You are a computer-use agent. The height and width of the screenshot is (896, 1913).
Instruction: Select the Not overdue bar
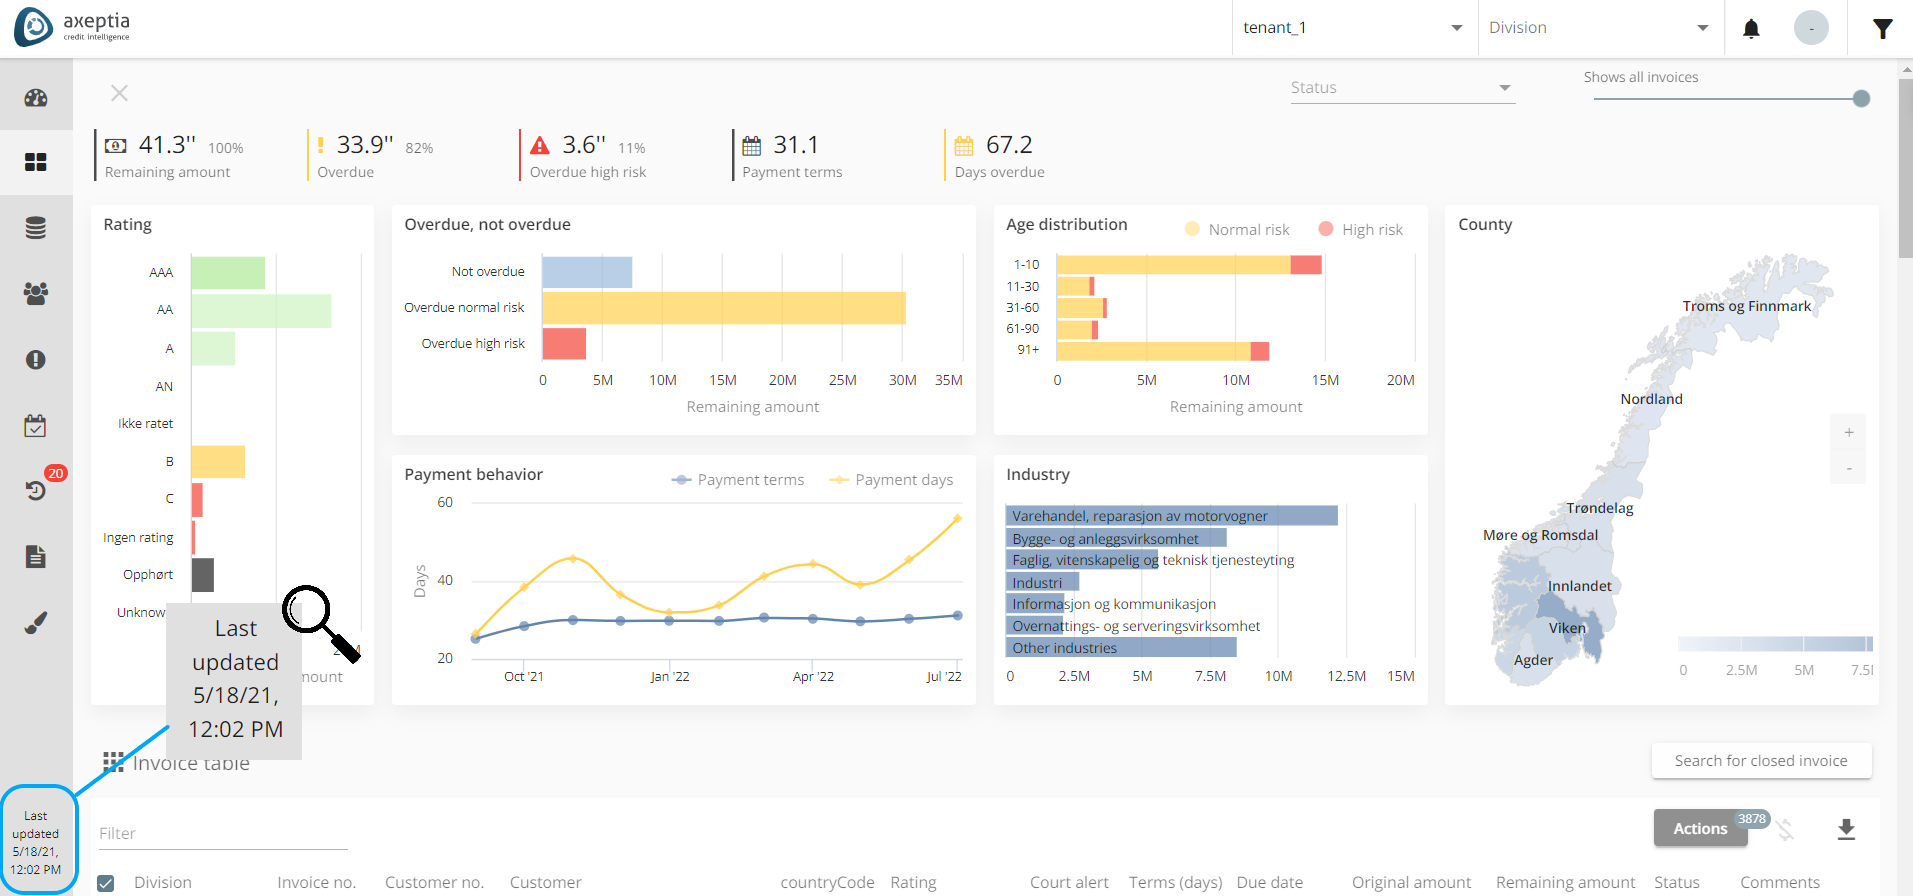(x=587, y=272)
